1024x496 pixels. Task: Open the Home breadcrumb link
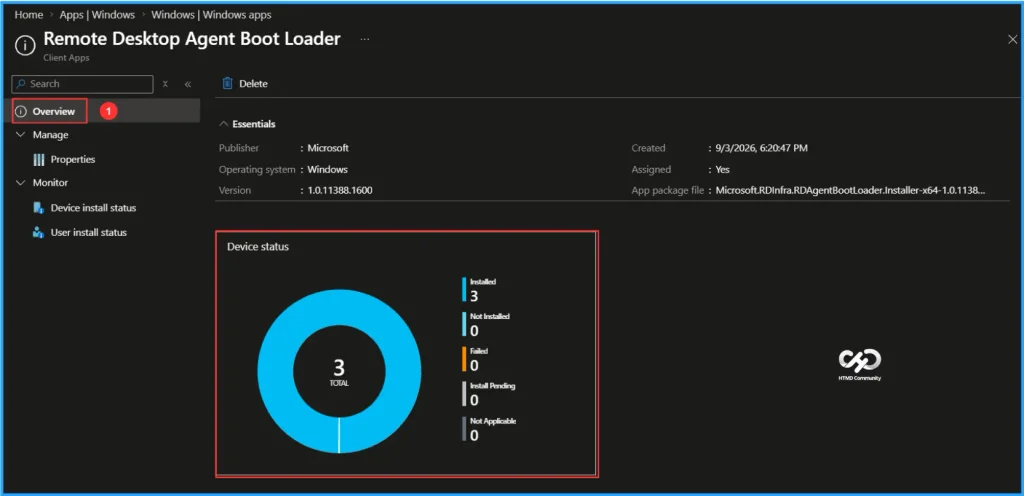click(29, 14)
